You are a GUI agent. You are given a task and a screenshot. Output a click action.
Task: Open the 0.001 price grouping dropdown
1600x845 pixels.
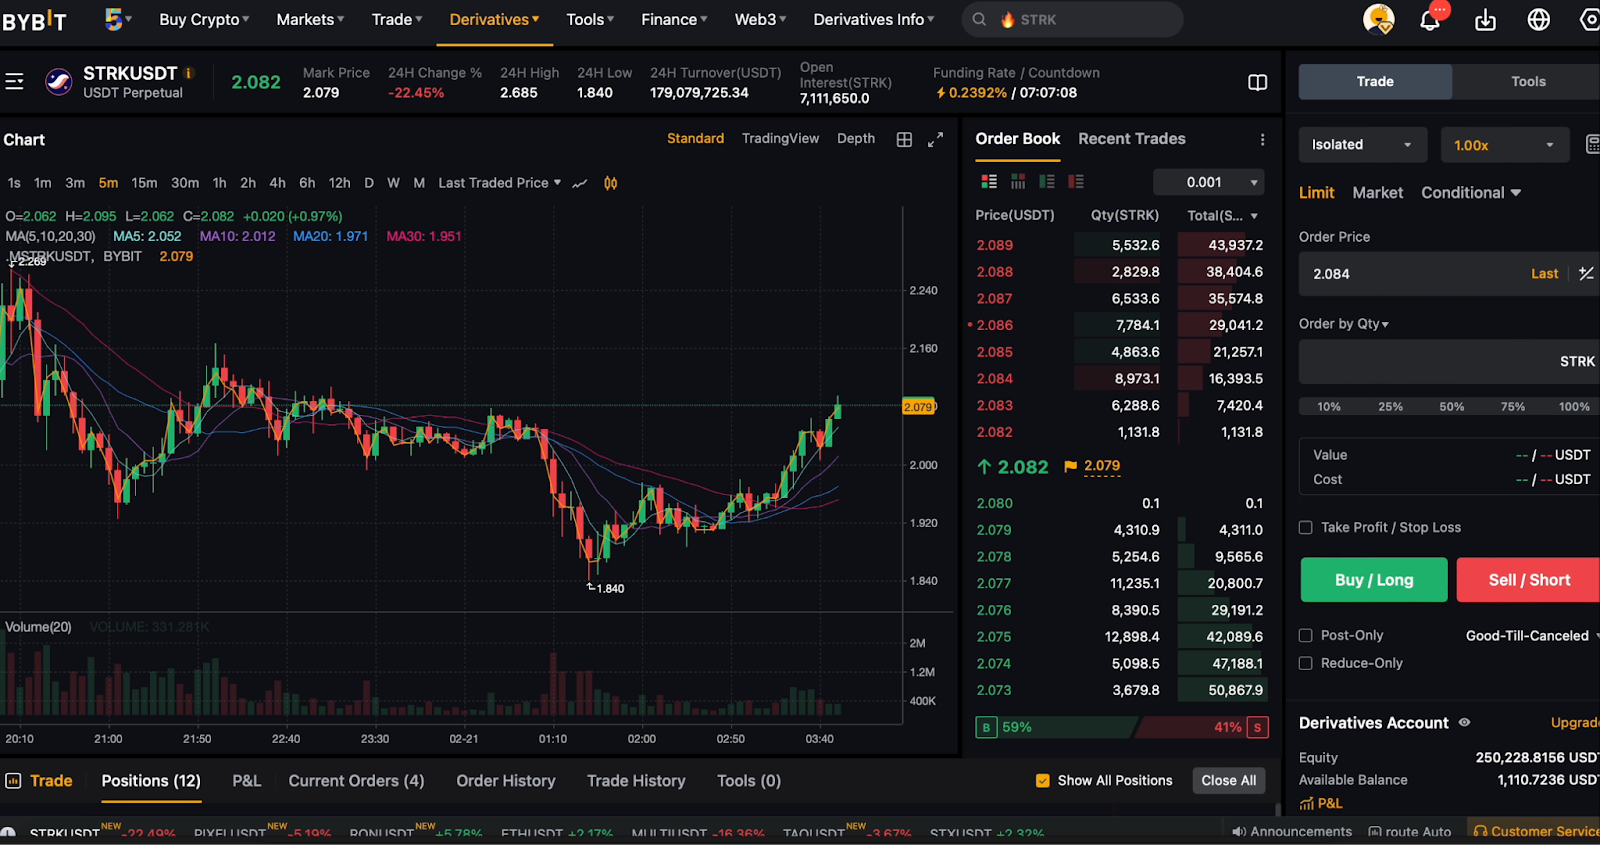1209,182
